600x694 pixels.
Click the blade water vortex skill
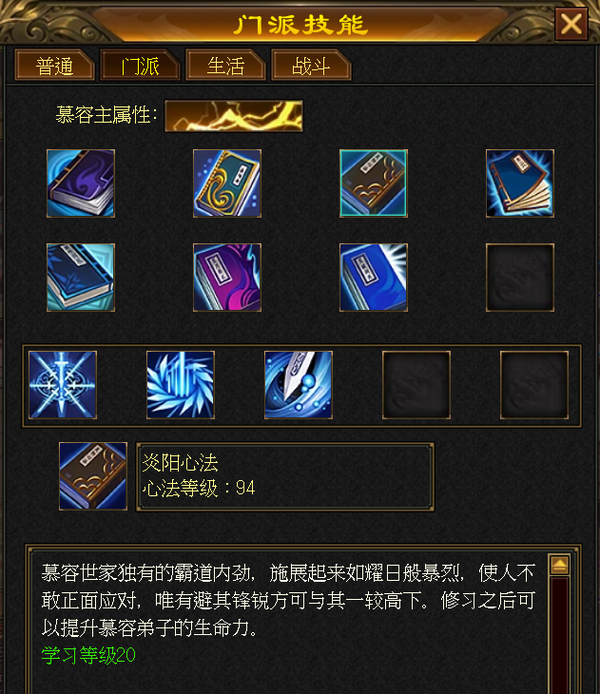click(x=298, y=385)
